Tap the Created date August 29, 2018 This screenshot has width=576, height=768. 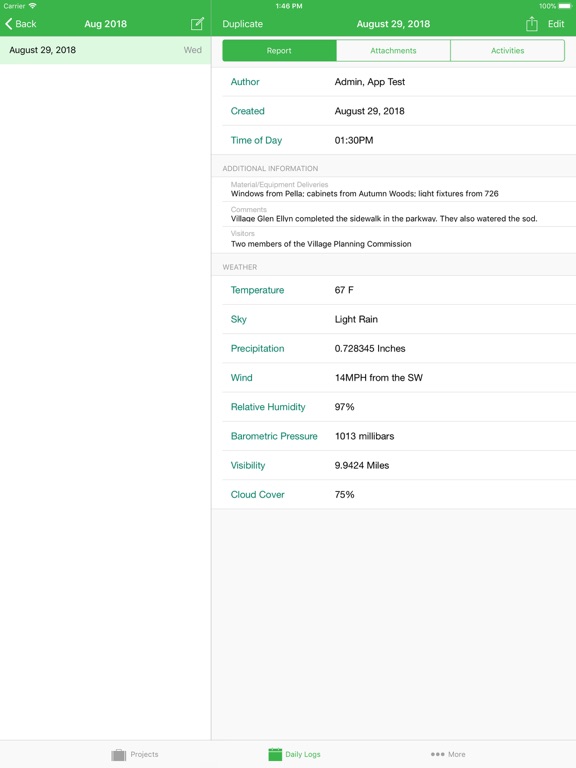point(369,111)
